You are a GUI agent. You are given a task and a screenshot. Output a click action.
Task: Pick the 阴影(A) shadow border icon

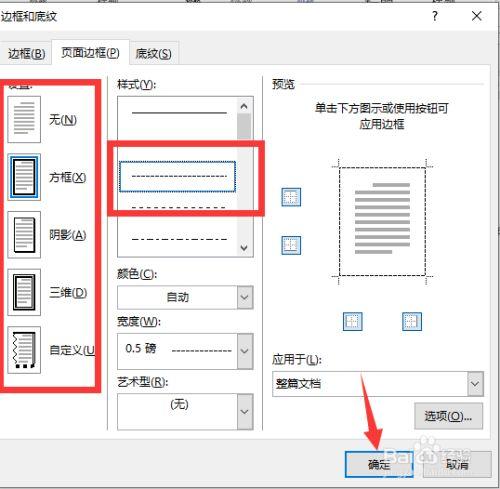pyautogui.click(x=24, y=235)
